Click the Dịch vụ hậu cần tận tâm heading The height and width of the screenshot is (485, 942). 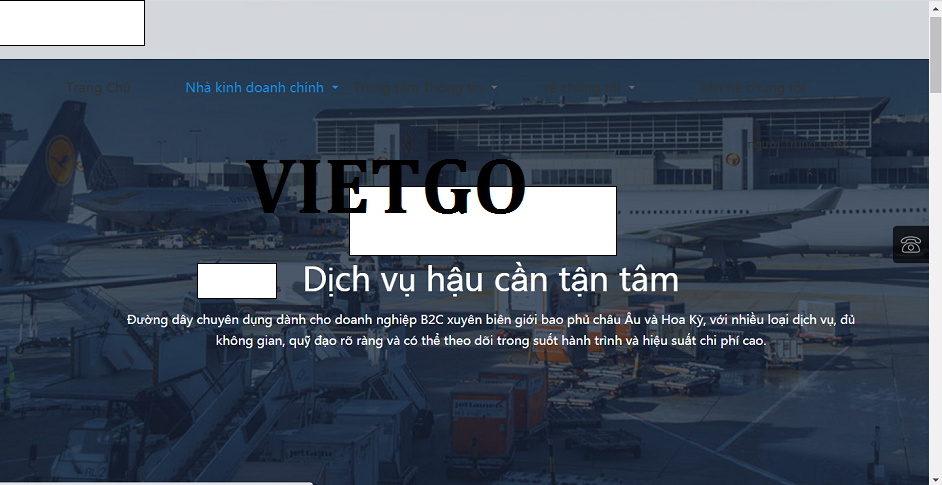490,279
